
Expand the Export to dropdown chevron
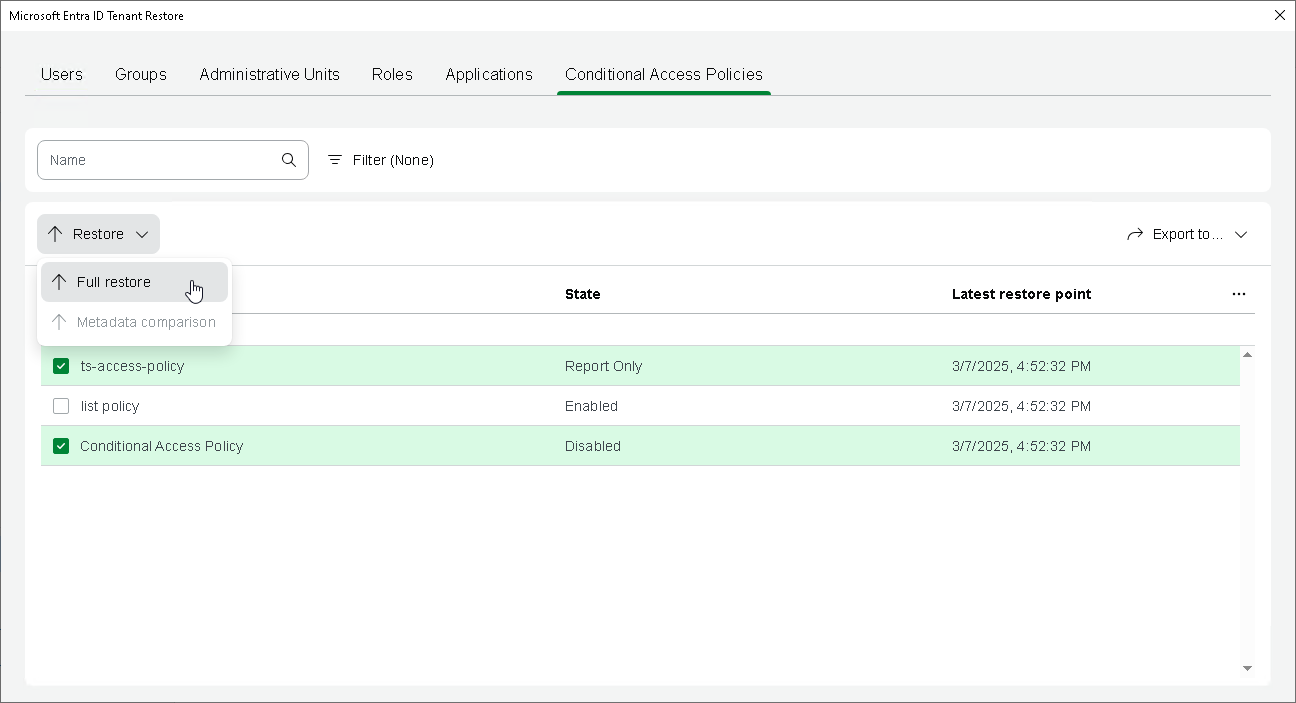1241,234
